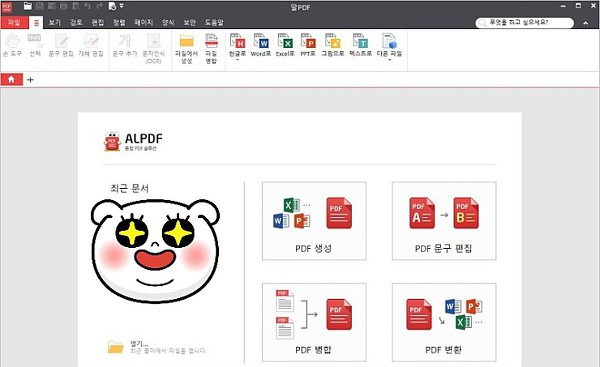This screenshot has width=600, height=367.
Task: Click the print icon in quick access toolbar
Action: point(64,6)
